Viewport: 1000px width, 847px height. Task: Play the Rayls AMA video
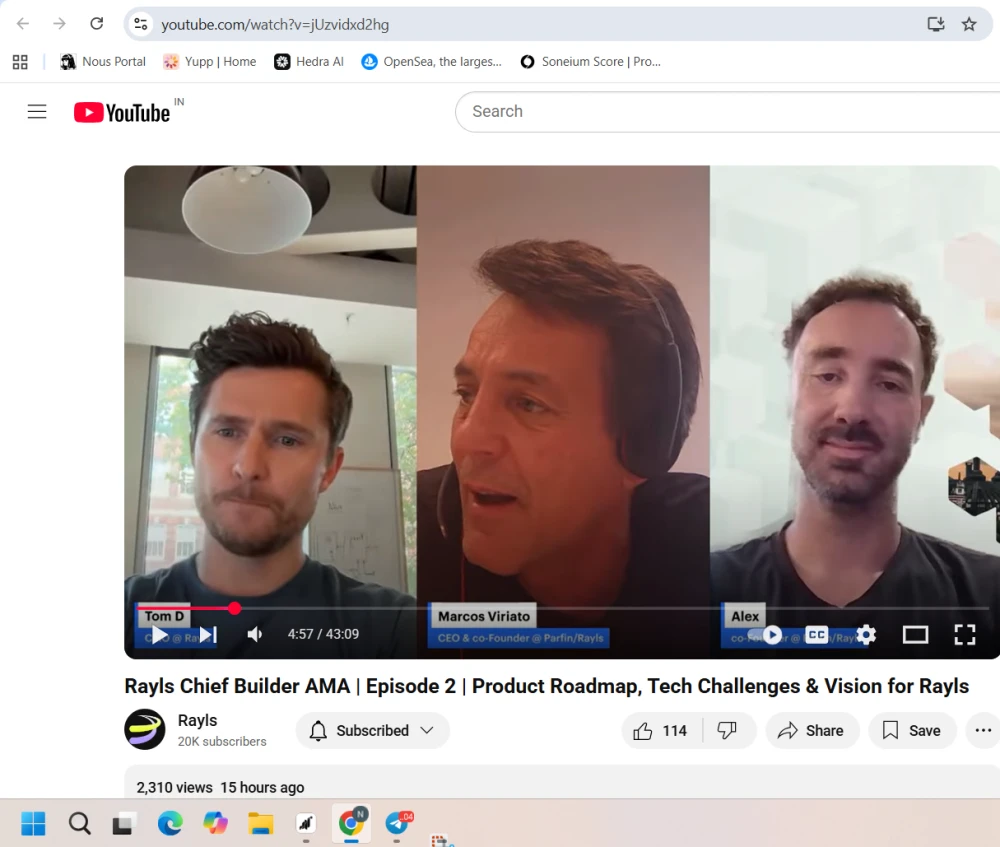point(160,634)
